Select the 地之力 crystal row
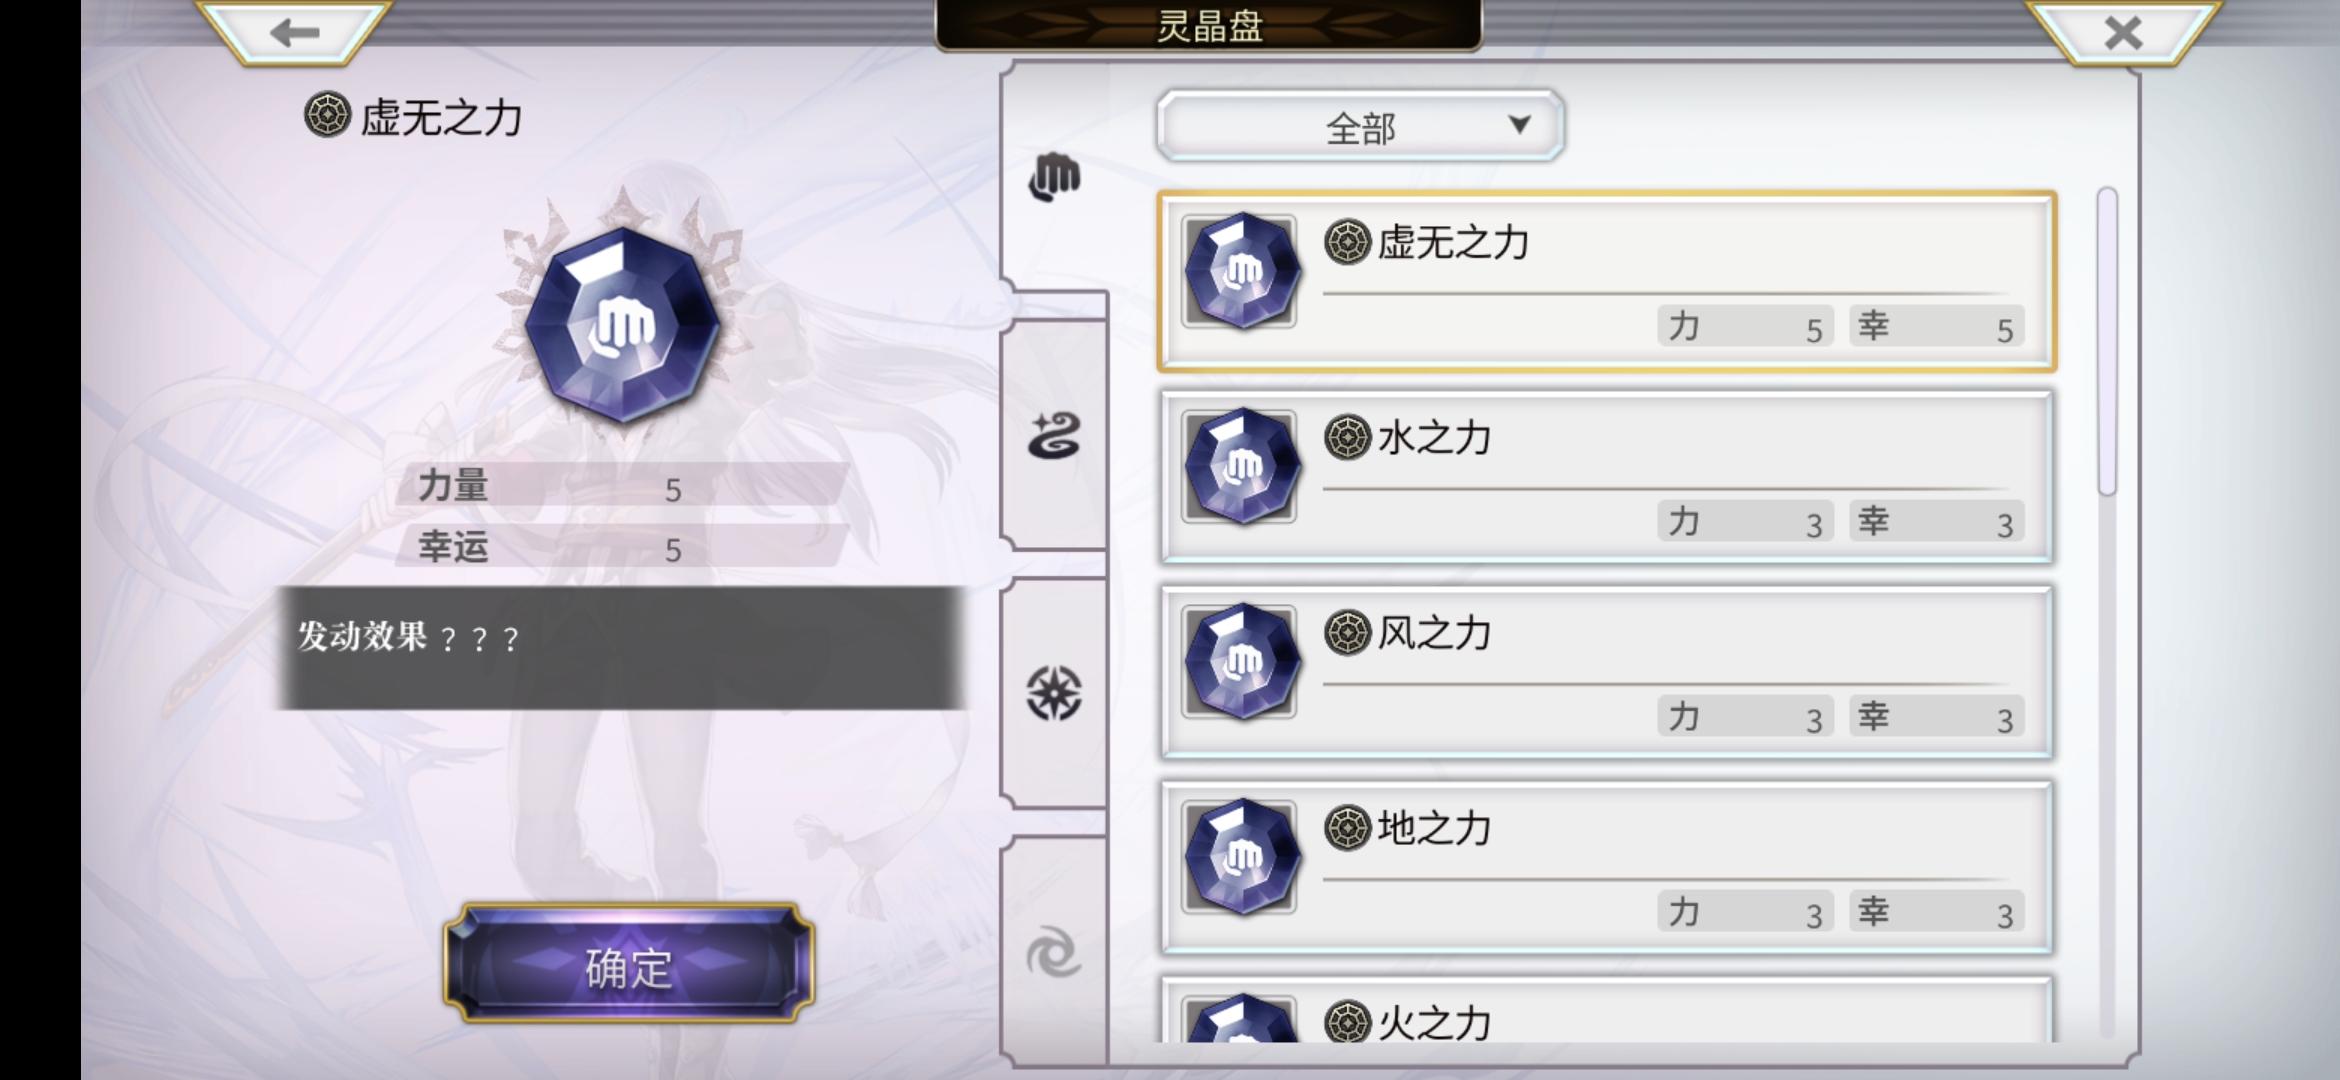The image size is (2340, 1080). click(1607, 867)
